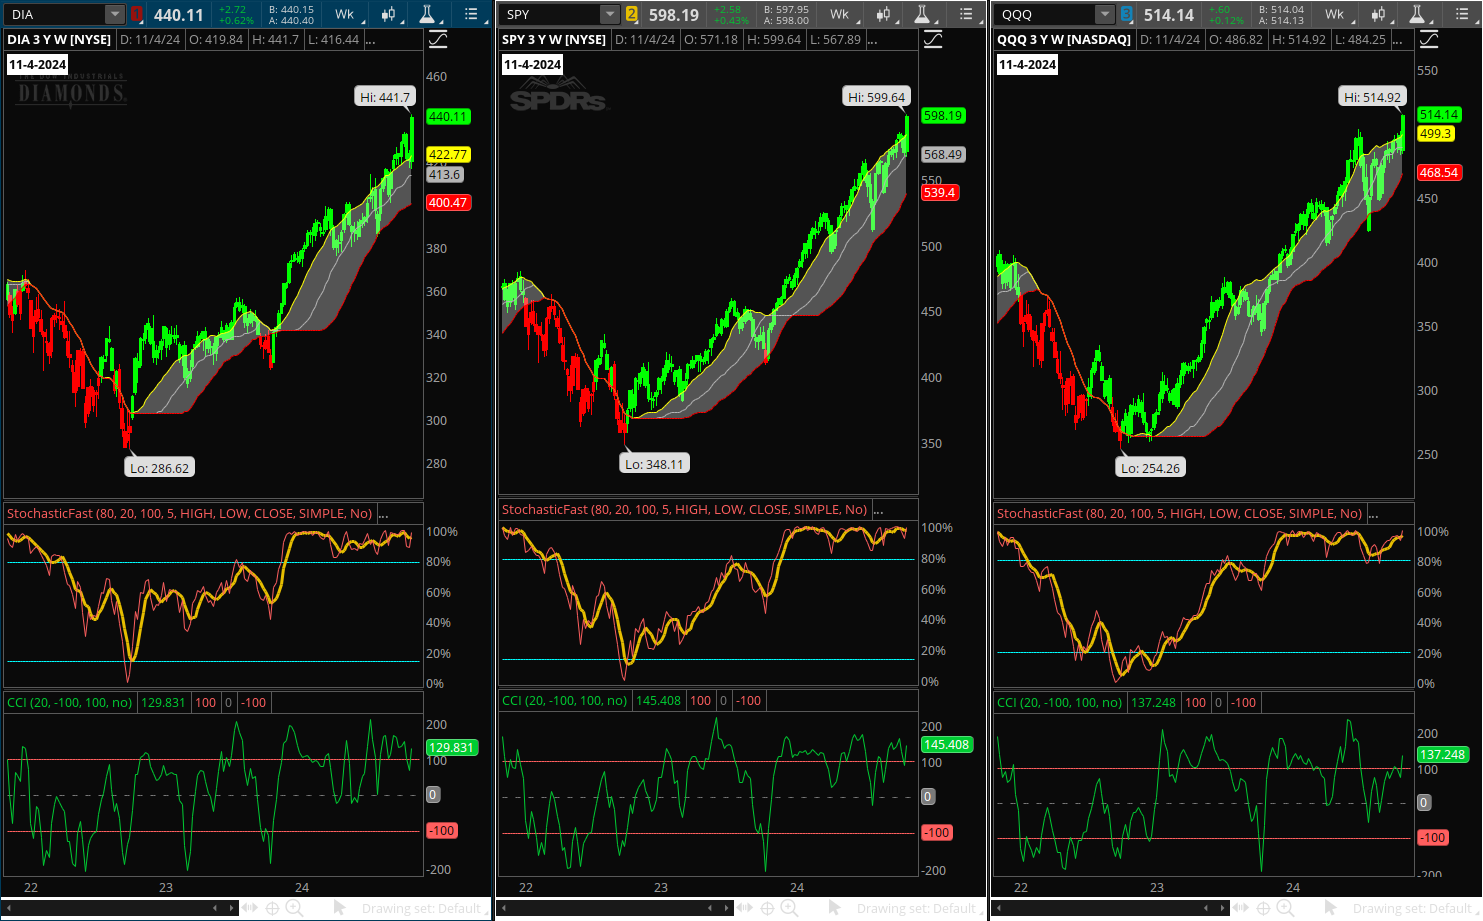Click the horizontal pan arrows icon below DIA chart
Viewport: 1483px width, 921px height.
click(250, 908)
